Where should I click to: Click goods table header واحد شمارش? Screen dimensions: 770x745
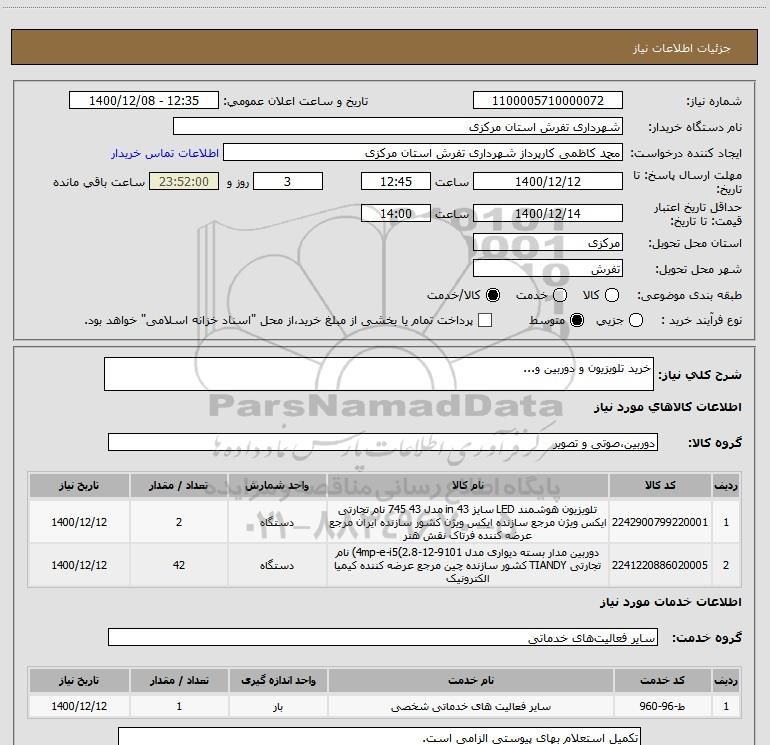pos(277,485)
